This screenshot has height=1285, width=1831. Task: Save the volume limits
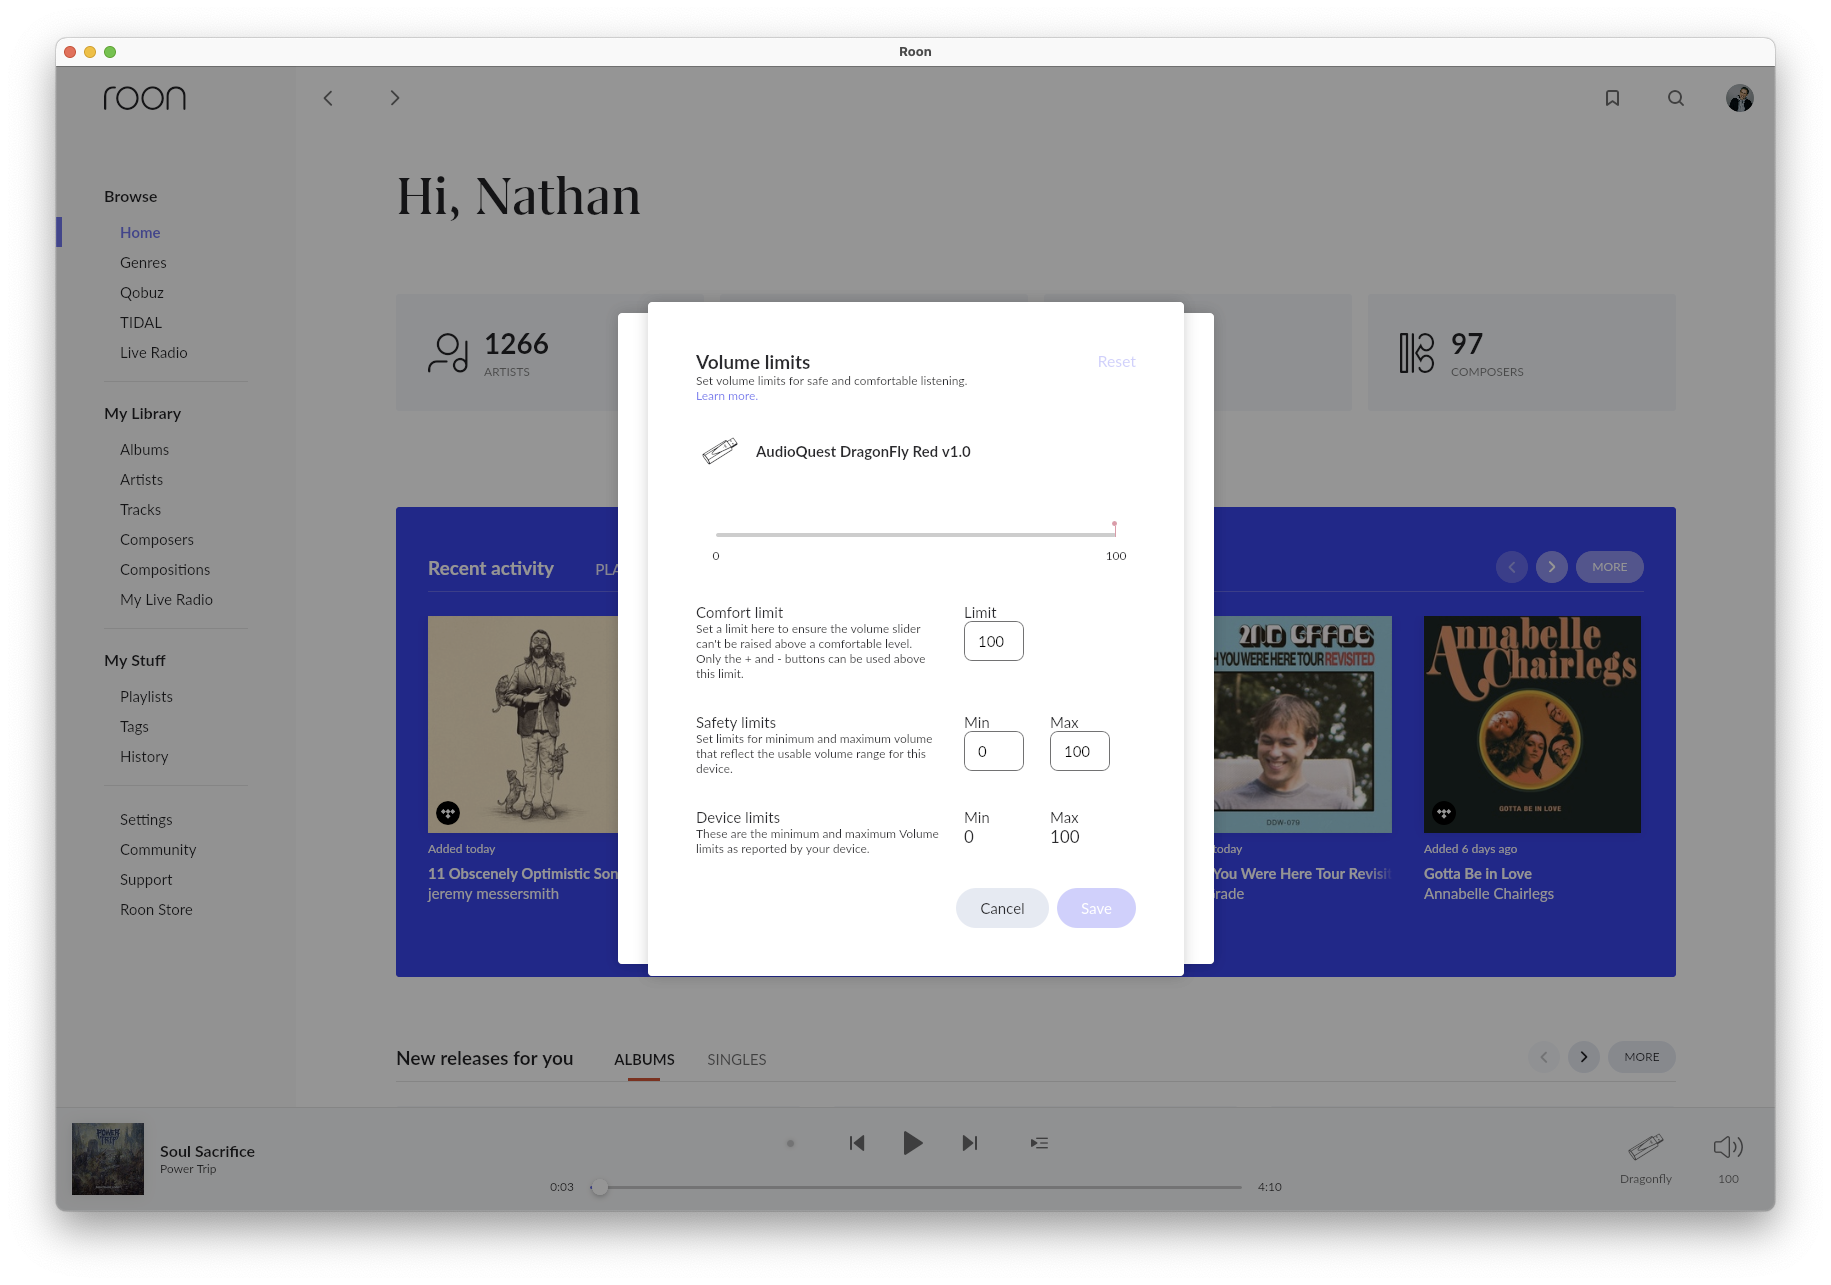click(1096, 908)
